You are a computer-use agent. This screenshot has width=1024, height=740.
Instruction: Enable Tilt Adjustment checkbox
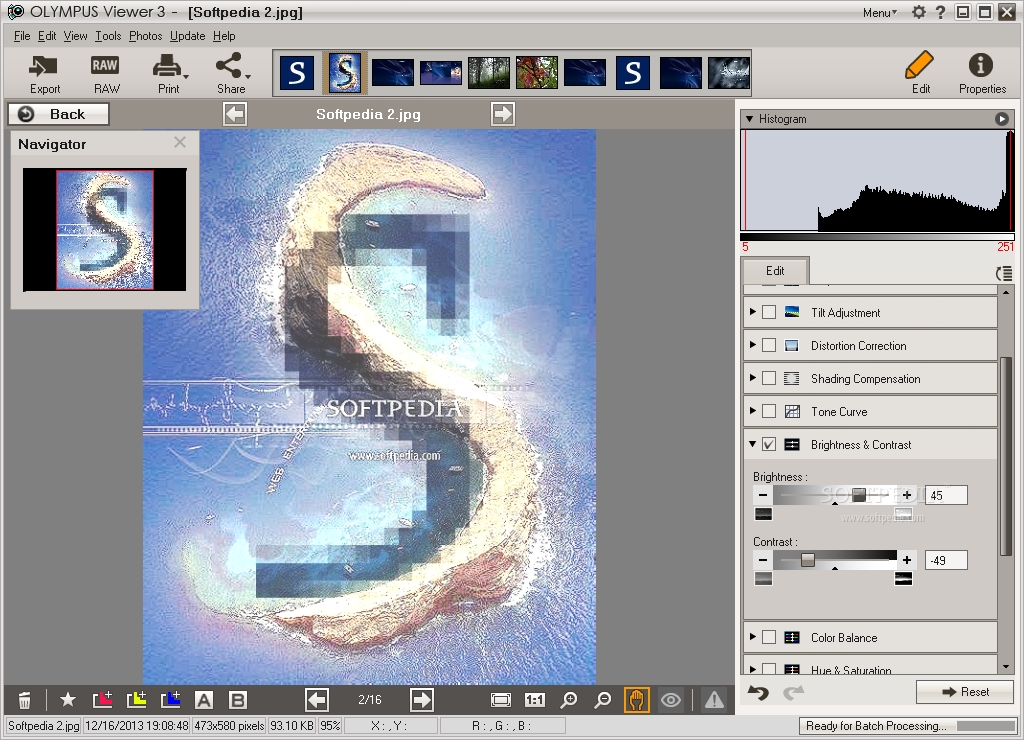[x=769, y=312]
